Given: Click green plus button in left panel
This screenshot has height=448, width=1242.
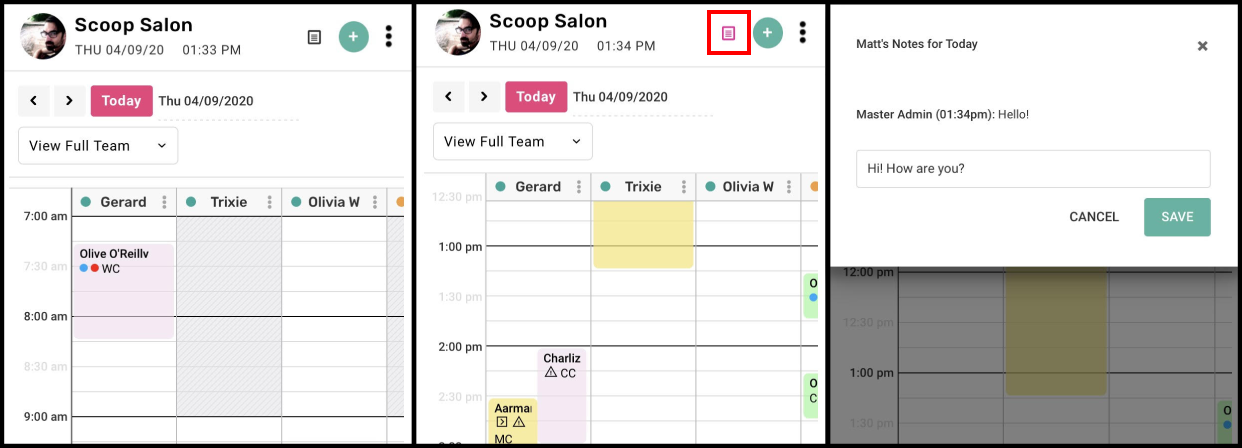Looking at the screenshot, I should point(354,37).
